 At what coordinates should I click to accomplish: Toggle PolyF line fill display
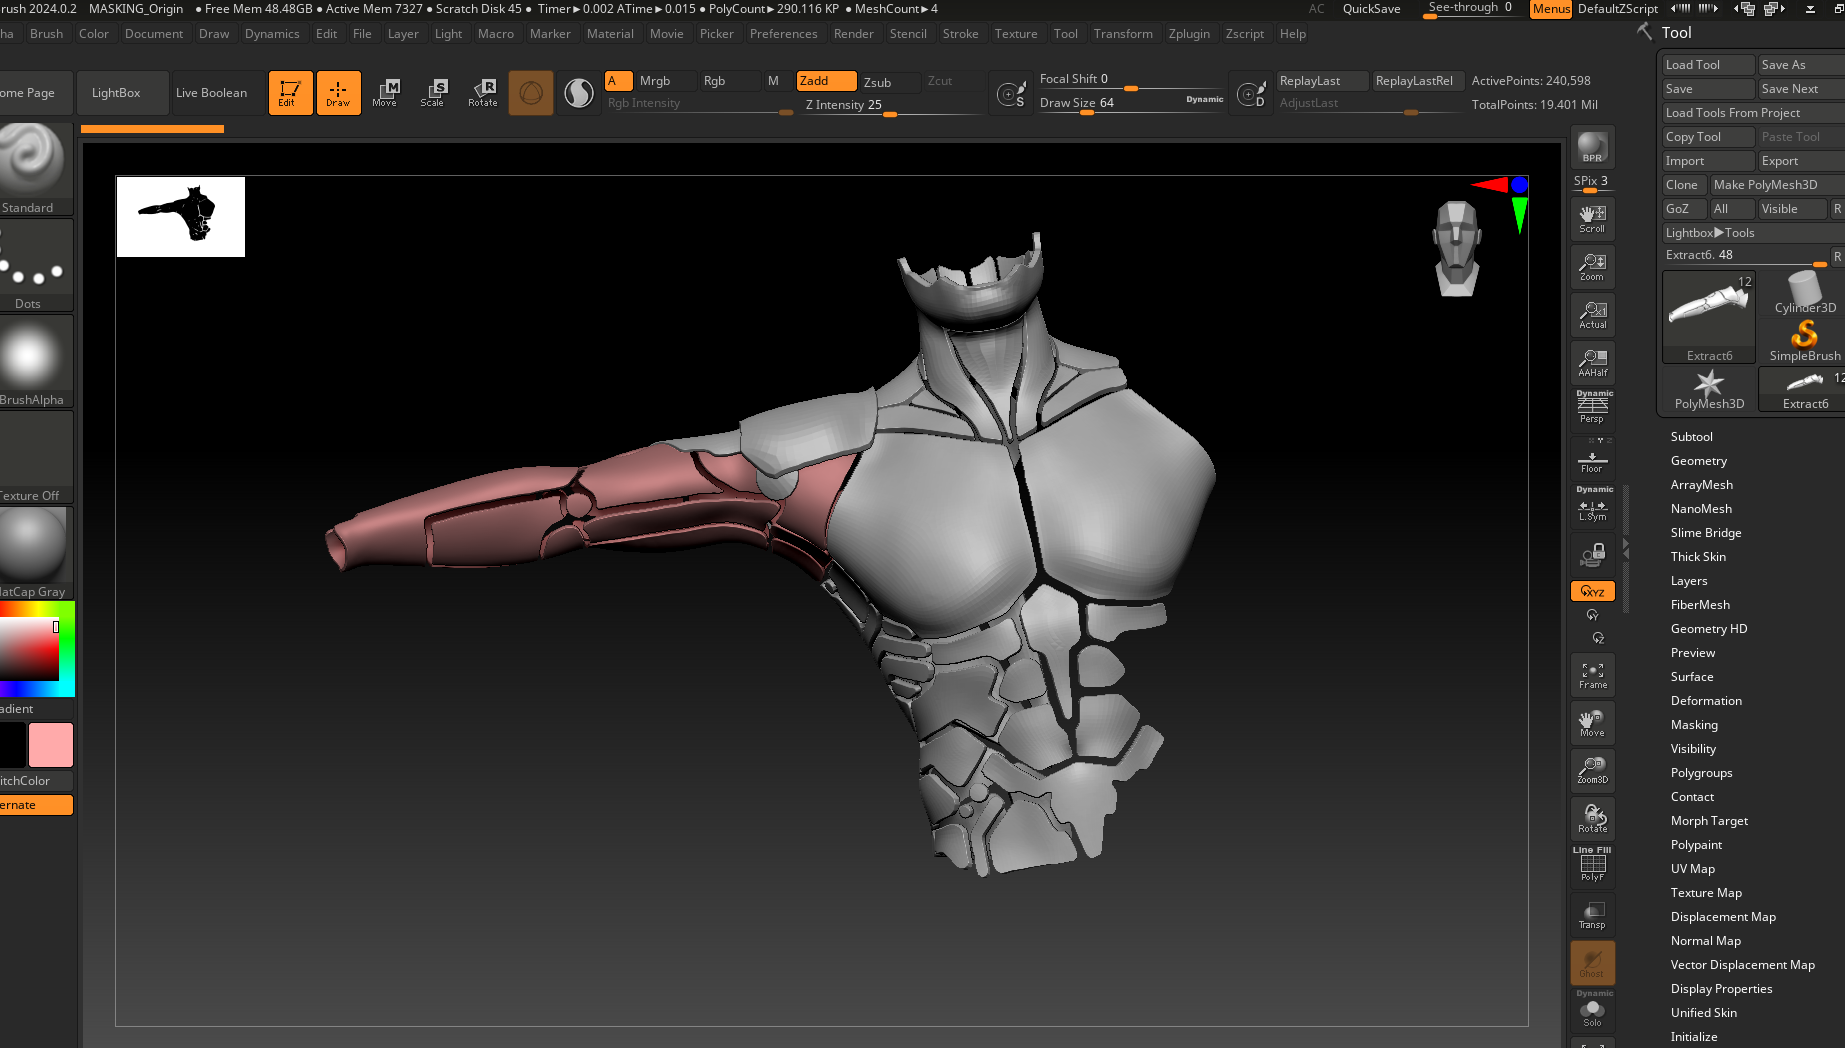point(1592,866)
